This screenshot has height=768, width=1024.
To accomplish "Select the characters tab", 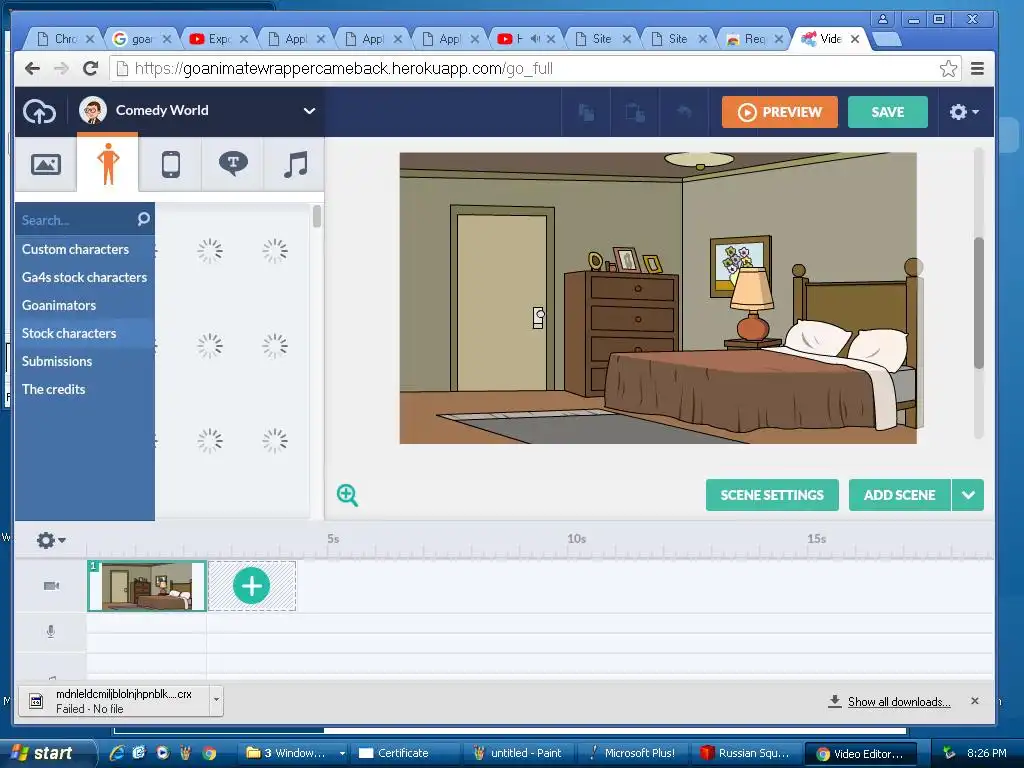I will (108, 163).
